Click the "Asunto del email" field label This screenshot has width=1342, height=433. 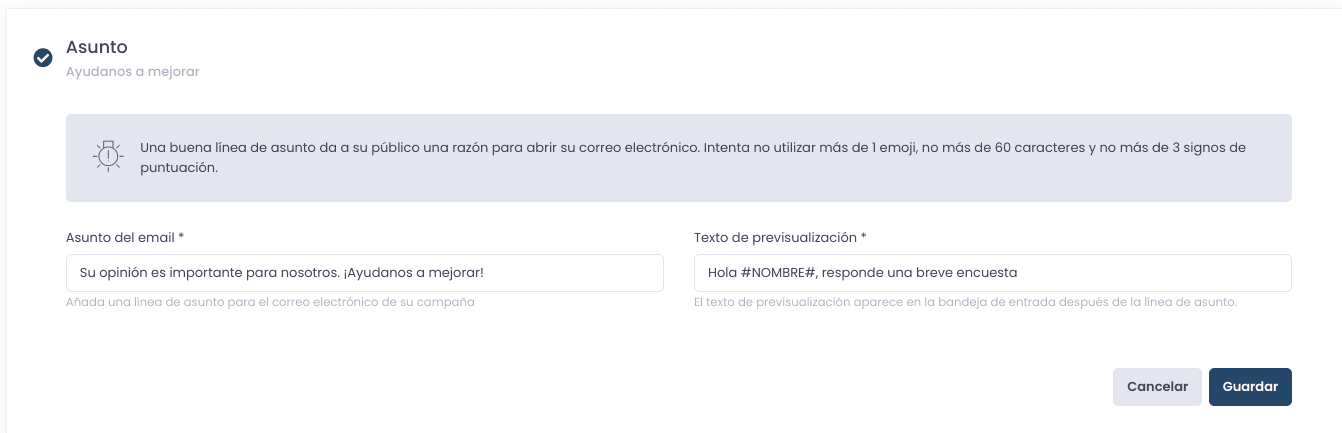(120, 238)
